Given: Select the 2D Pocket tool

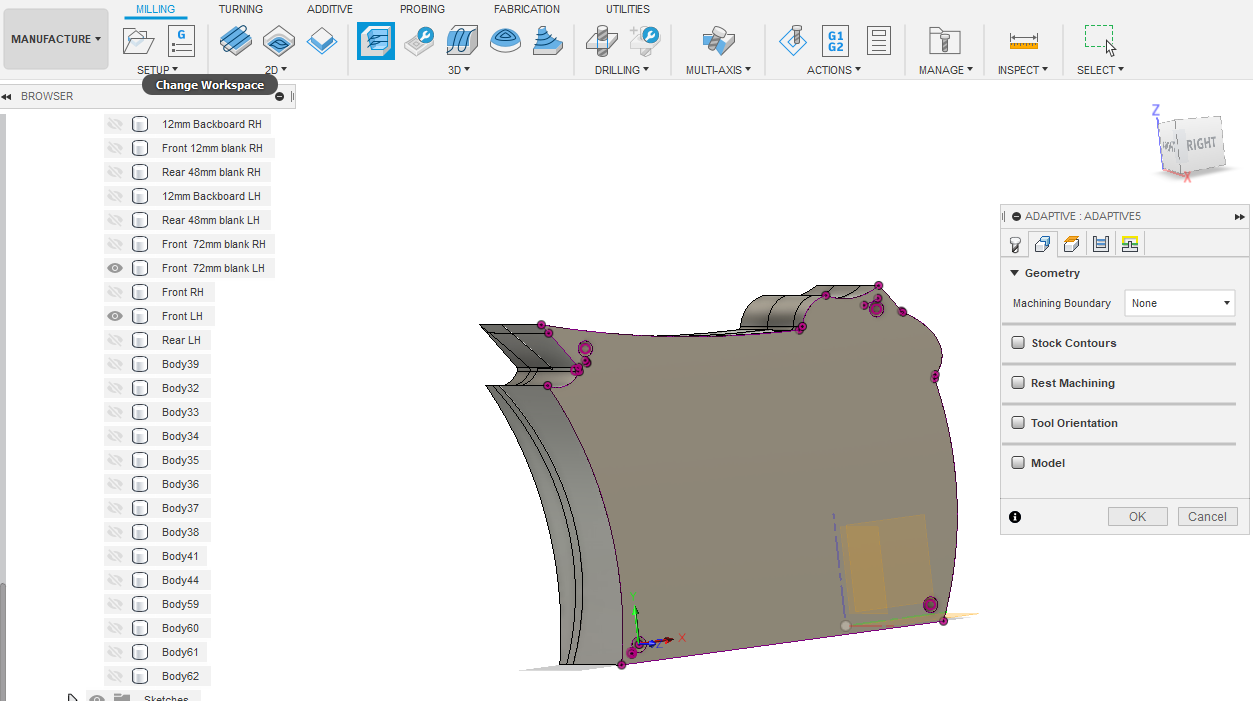Looking at the screenshot, I should click(x=279, y=41).
